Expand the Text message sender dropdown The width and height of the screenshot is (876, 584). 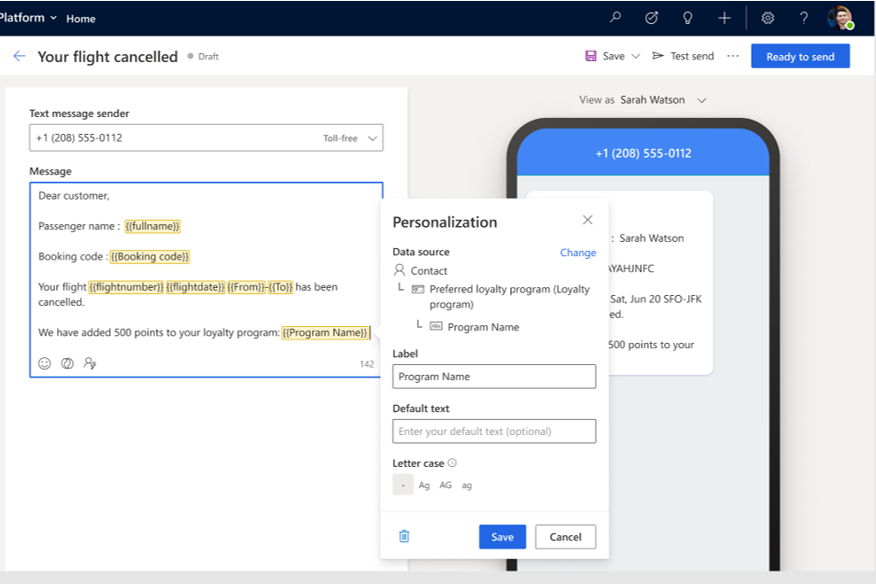(372, 138)
